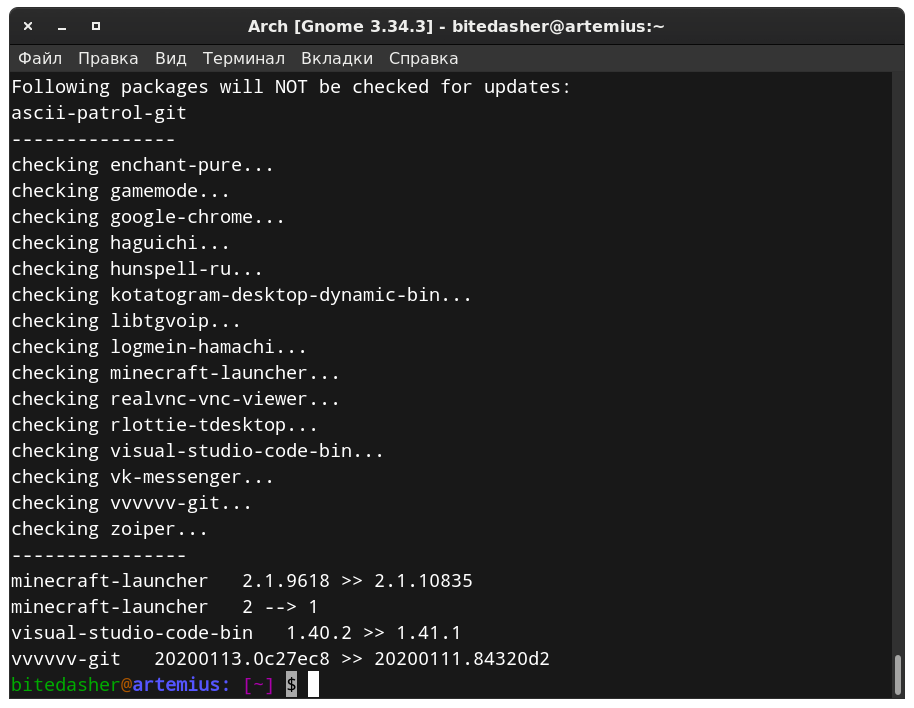Click version number '2.1.10835'
This screenshot has height=708, width=914.
pyautogui.click(x=423, y=581)
